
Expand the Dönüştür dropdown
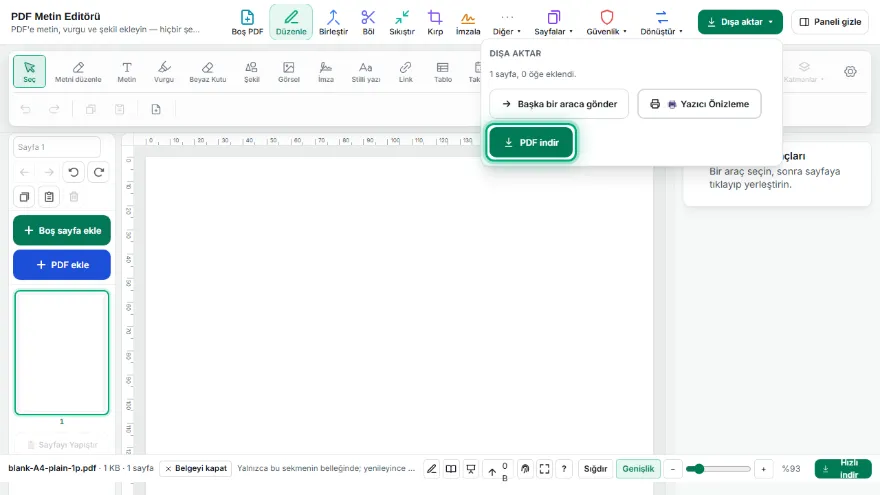click(x=661, y=22)
